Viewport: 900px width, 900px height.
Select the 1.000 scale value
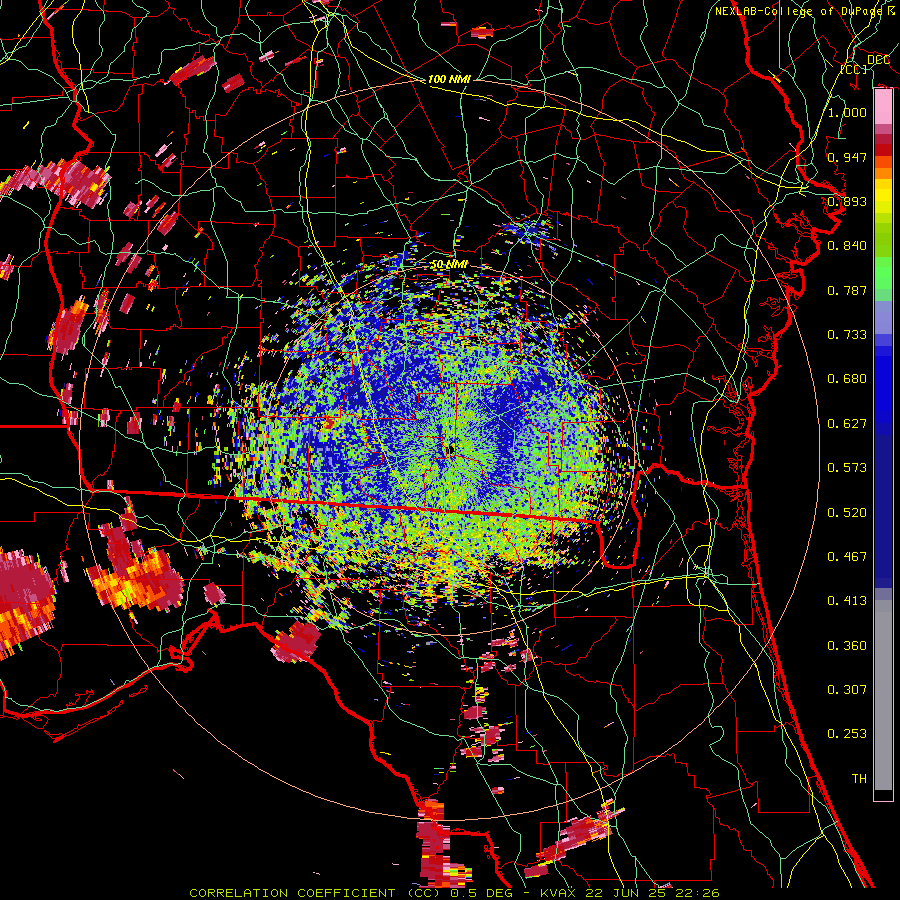click(847, 112)
